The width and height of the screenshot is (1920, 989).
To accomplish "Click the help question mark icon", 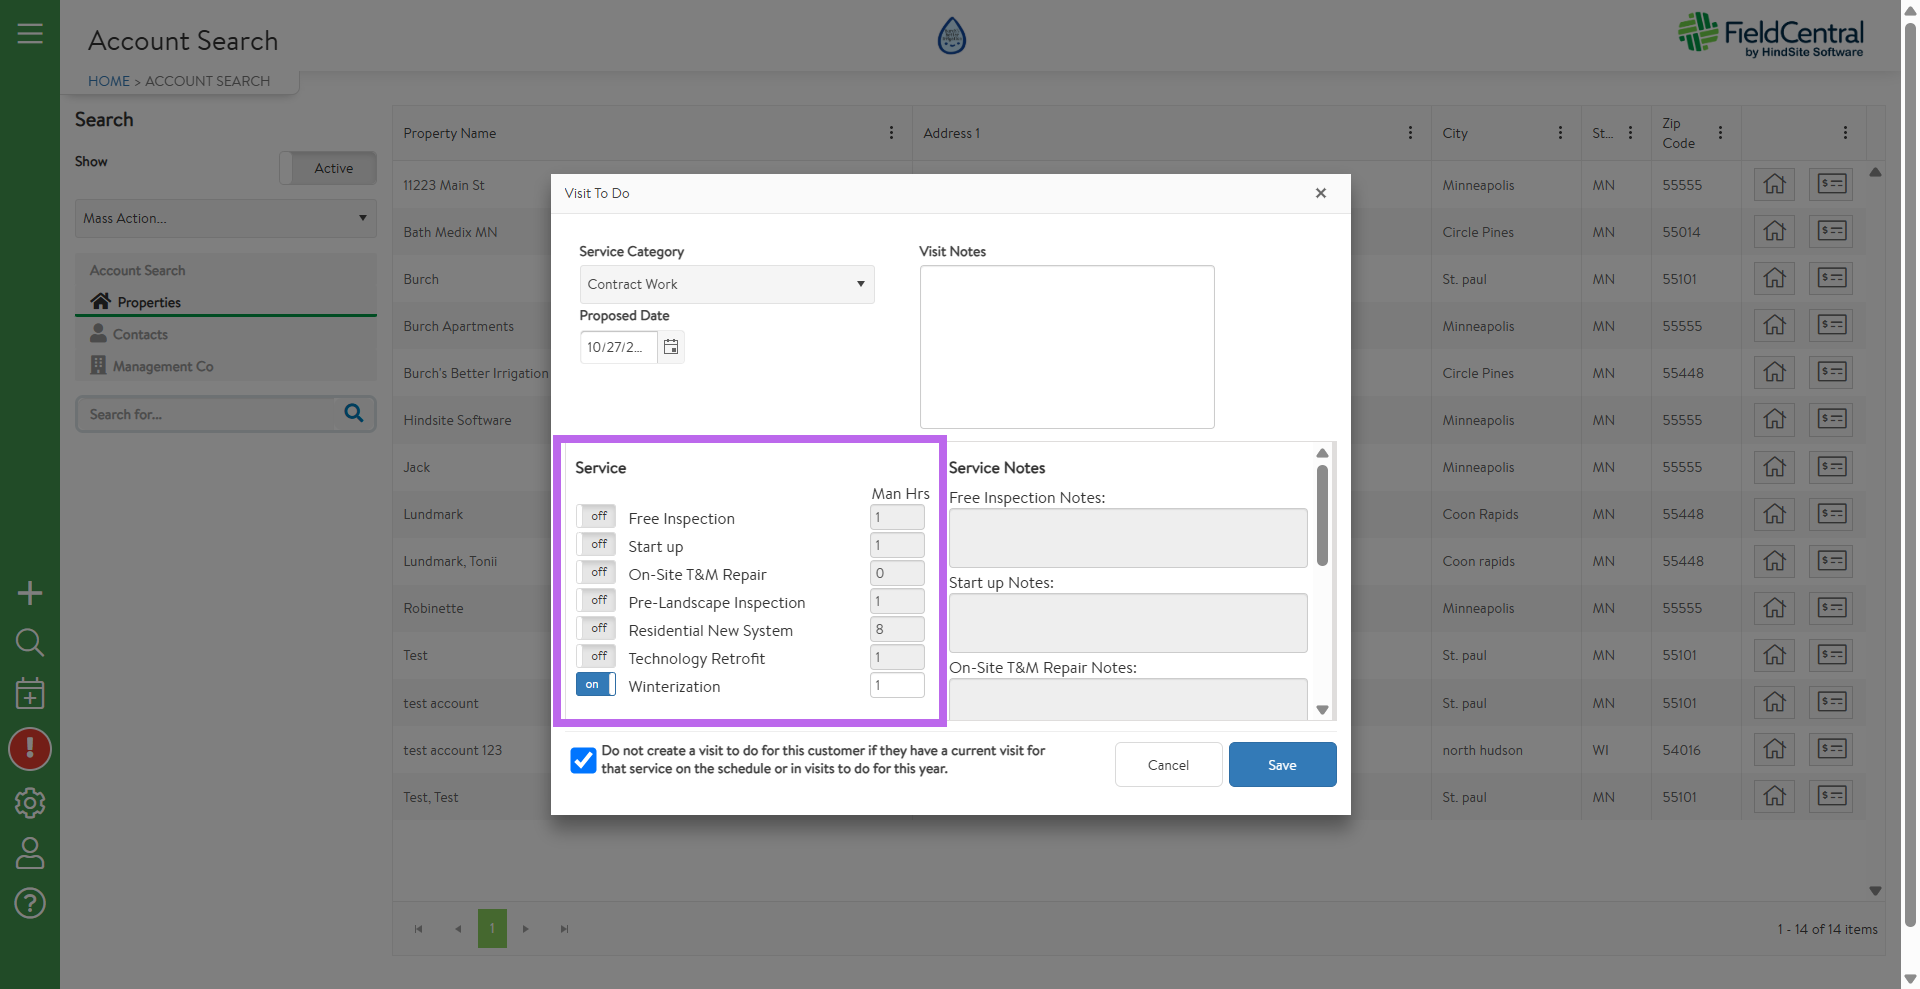I will tap(30, 903).
